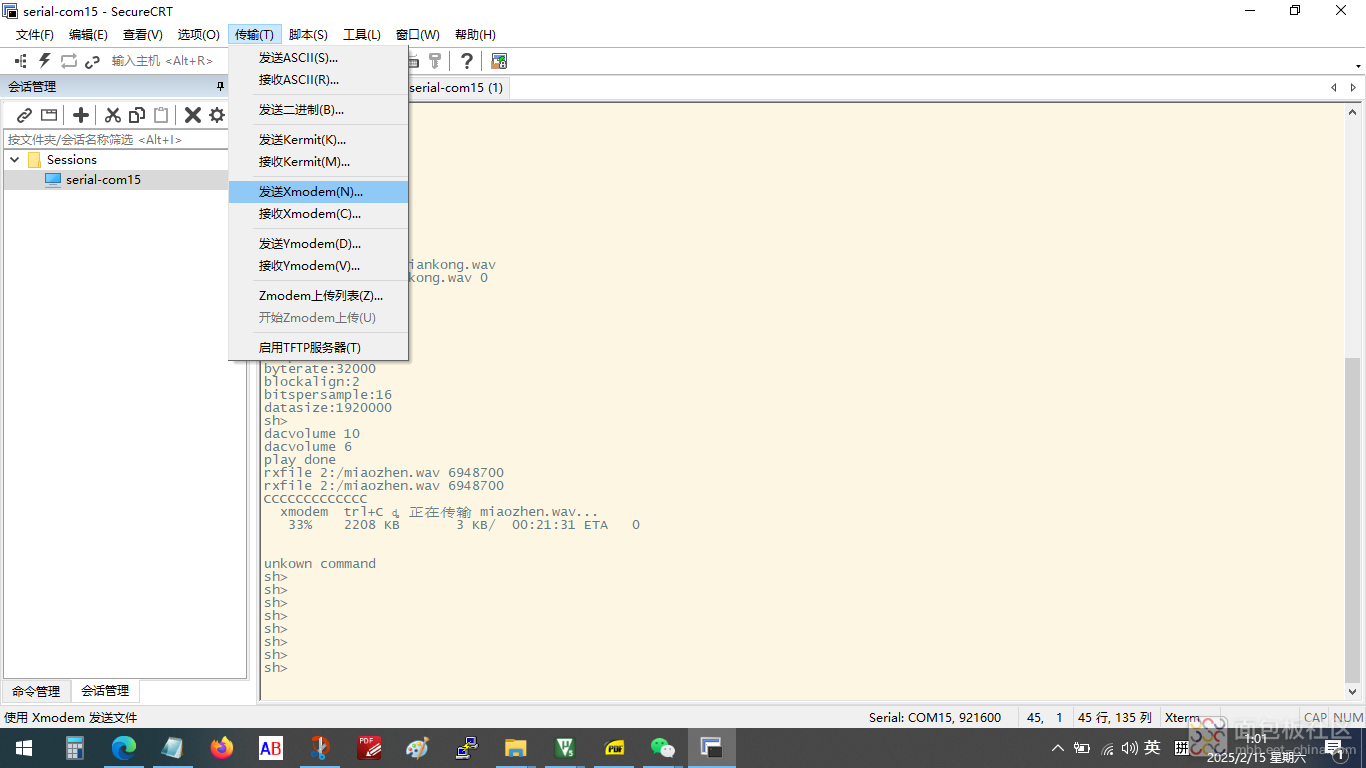
Task: Click tab scroll right arrow
Action: pyautogui.click(x=1353, y=88)
